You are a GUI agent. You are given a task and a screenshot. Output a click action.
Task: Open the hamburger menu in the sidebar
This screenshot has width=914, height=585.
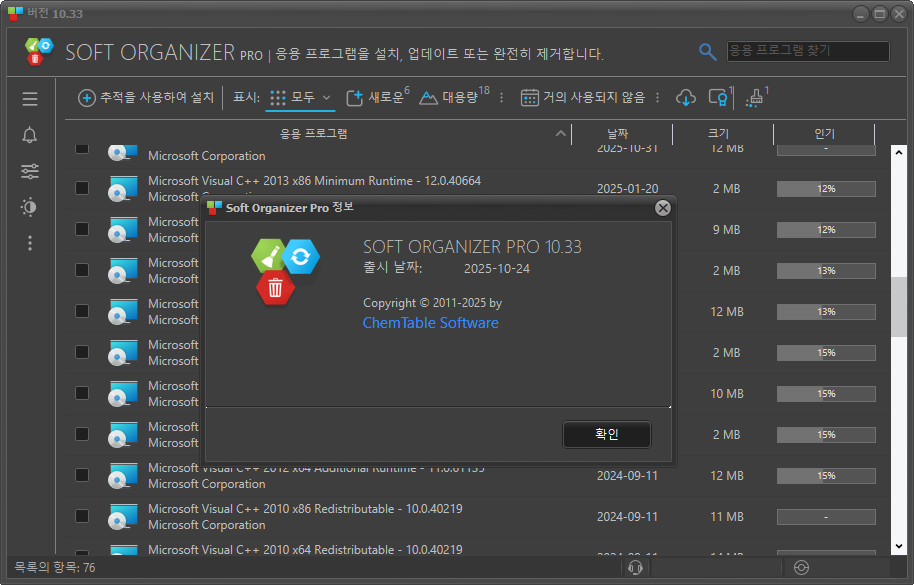click(30, 99)
